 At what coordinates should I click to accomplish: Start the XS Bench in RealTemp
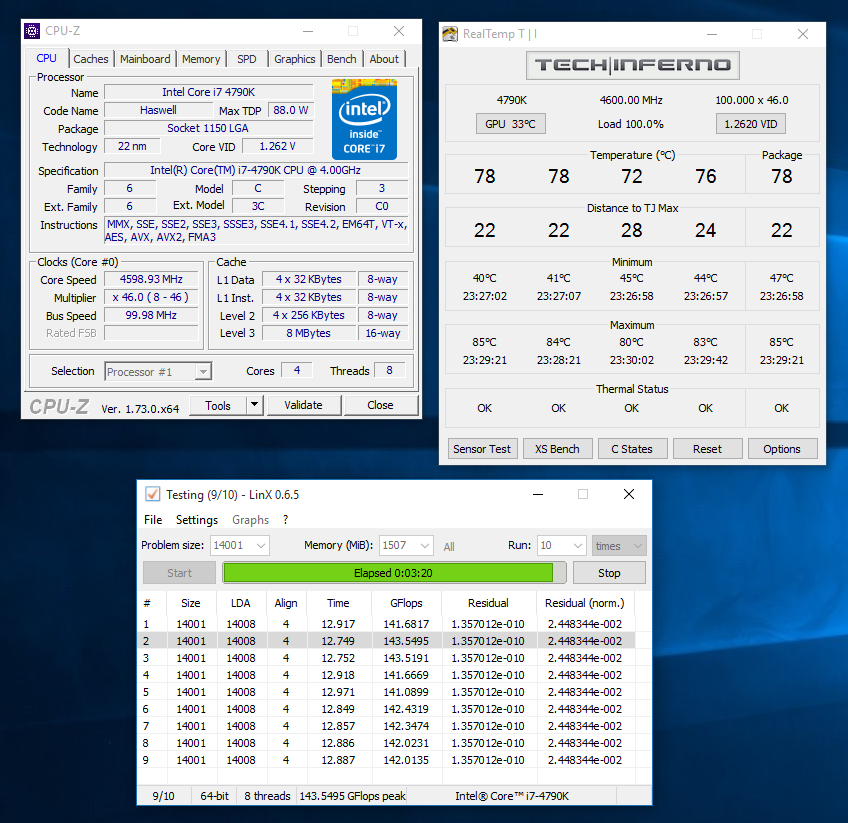coord(557,449)
